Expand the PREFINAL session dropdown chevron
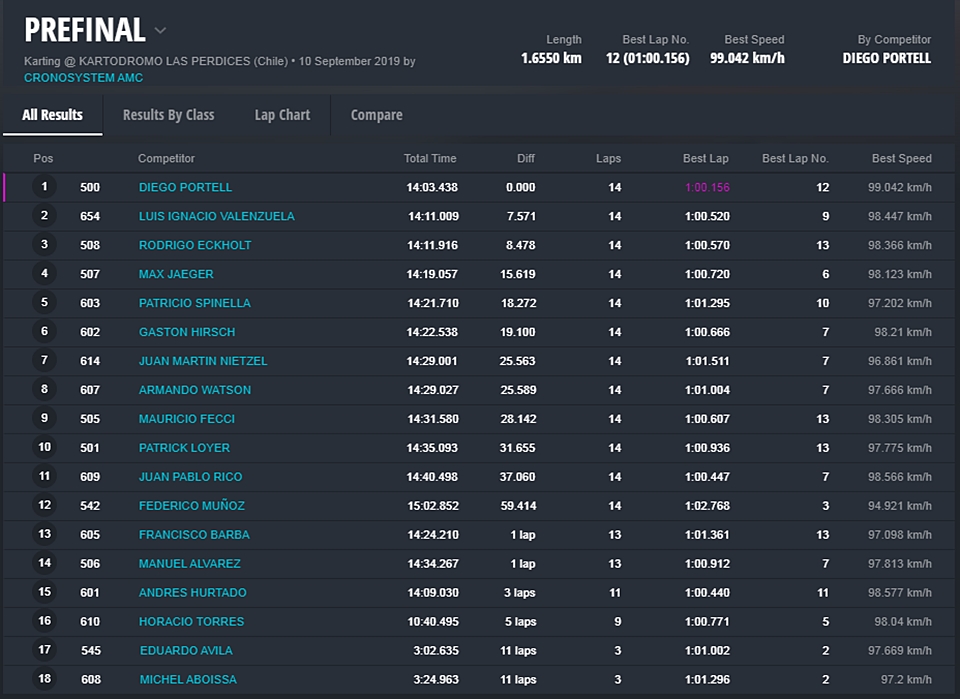This screenshot has width=960, height=699. (161, 31)
